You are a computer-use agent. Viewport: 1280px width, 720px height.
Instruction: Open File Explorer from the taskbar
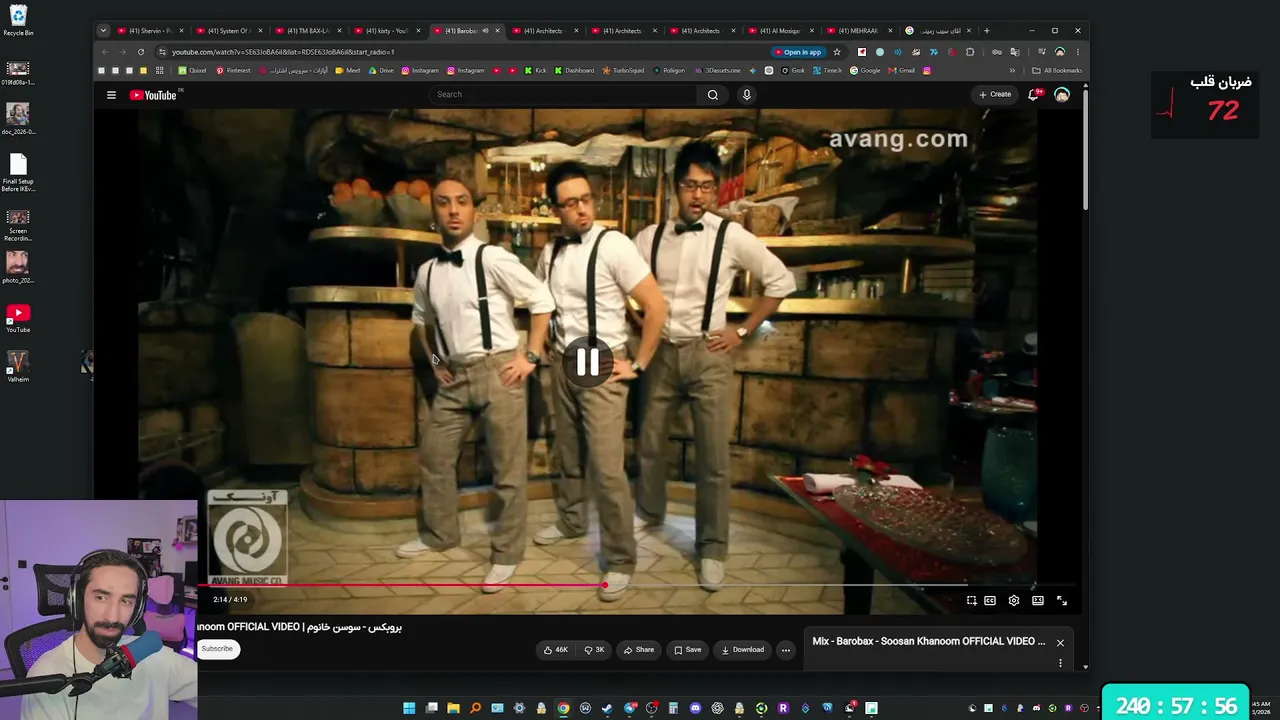453,708
